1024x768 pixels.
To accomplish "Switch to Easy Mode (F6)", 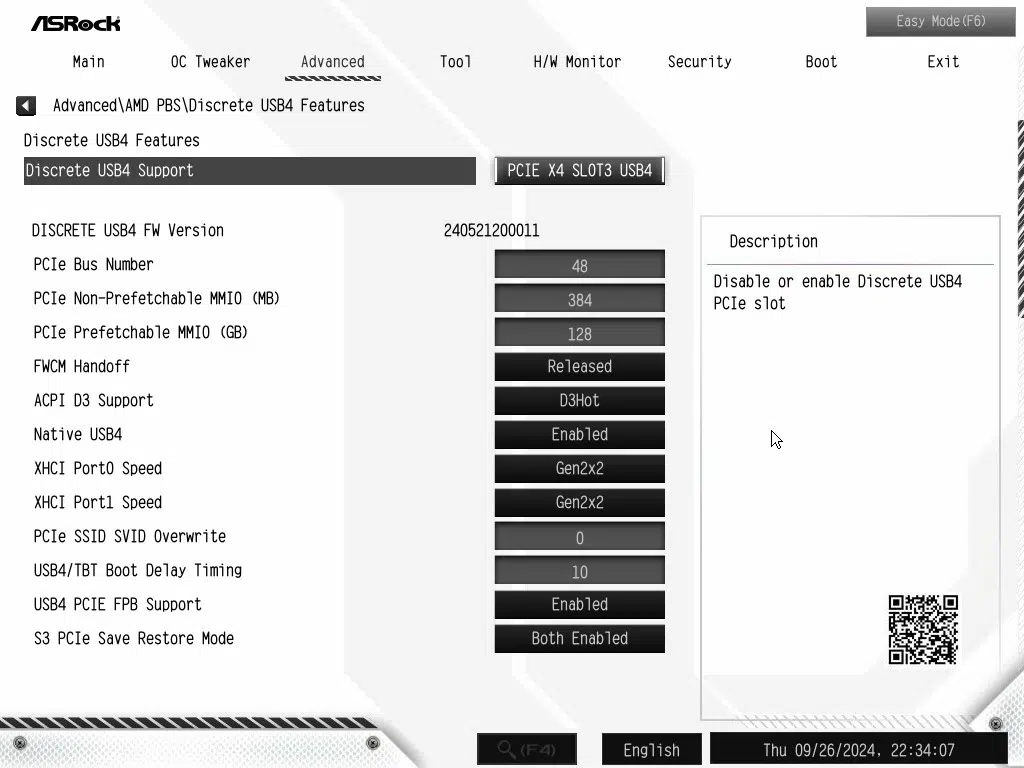I will pyautogui.click(x=940, y=21).
